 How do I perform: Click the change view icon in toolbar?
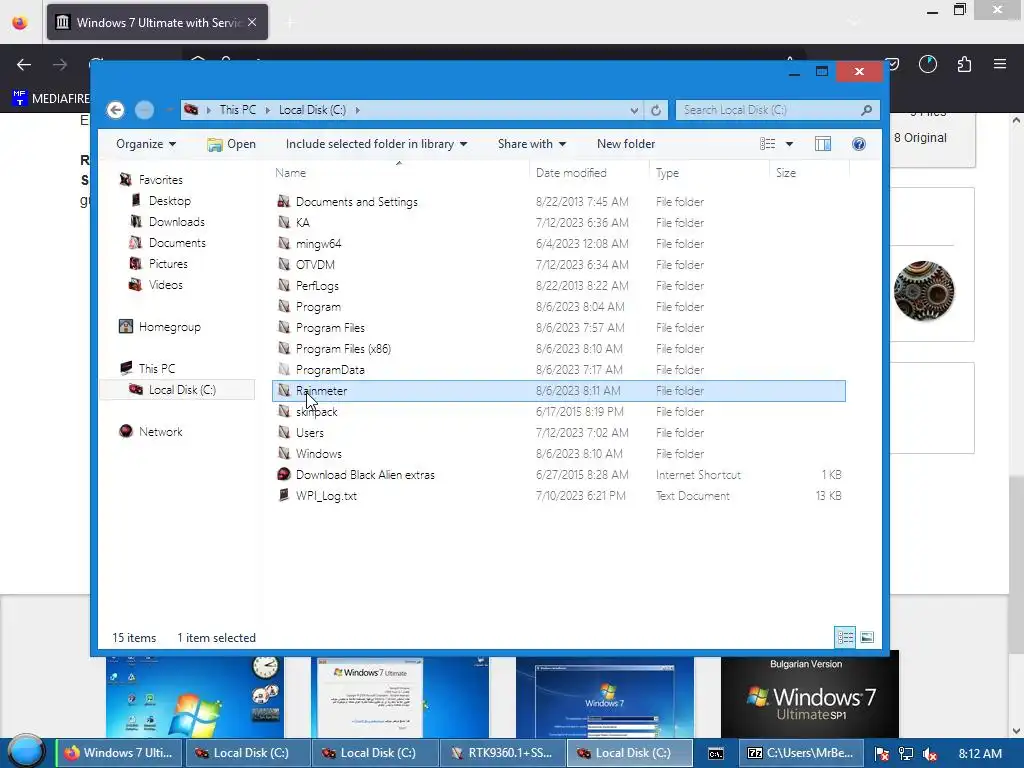767,144
